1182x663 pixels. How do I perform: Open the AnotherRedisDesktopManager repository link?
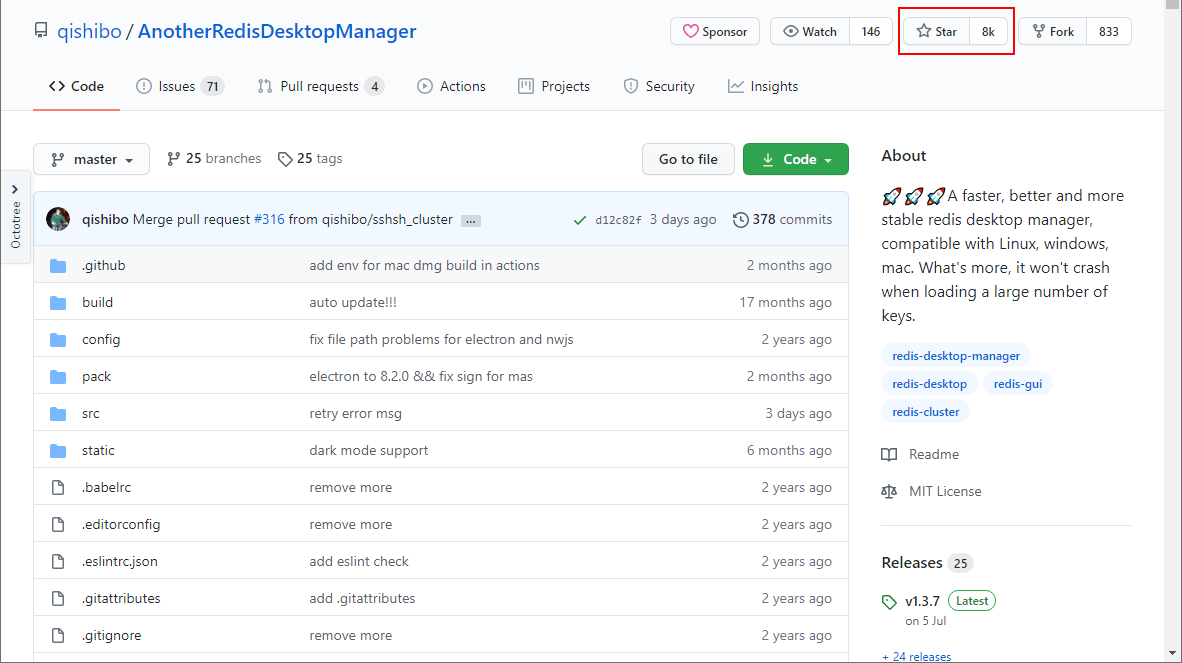click(x=277, y=31)
